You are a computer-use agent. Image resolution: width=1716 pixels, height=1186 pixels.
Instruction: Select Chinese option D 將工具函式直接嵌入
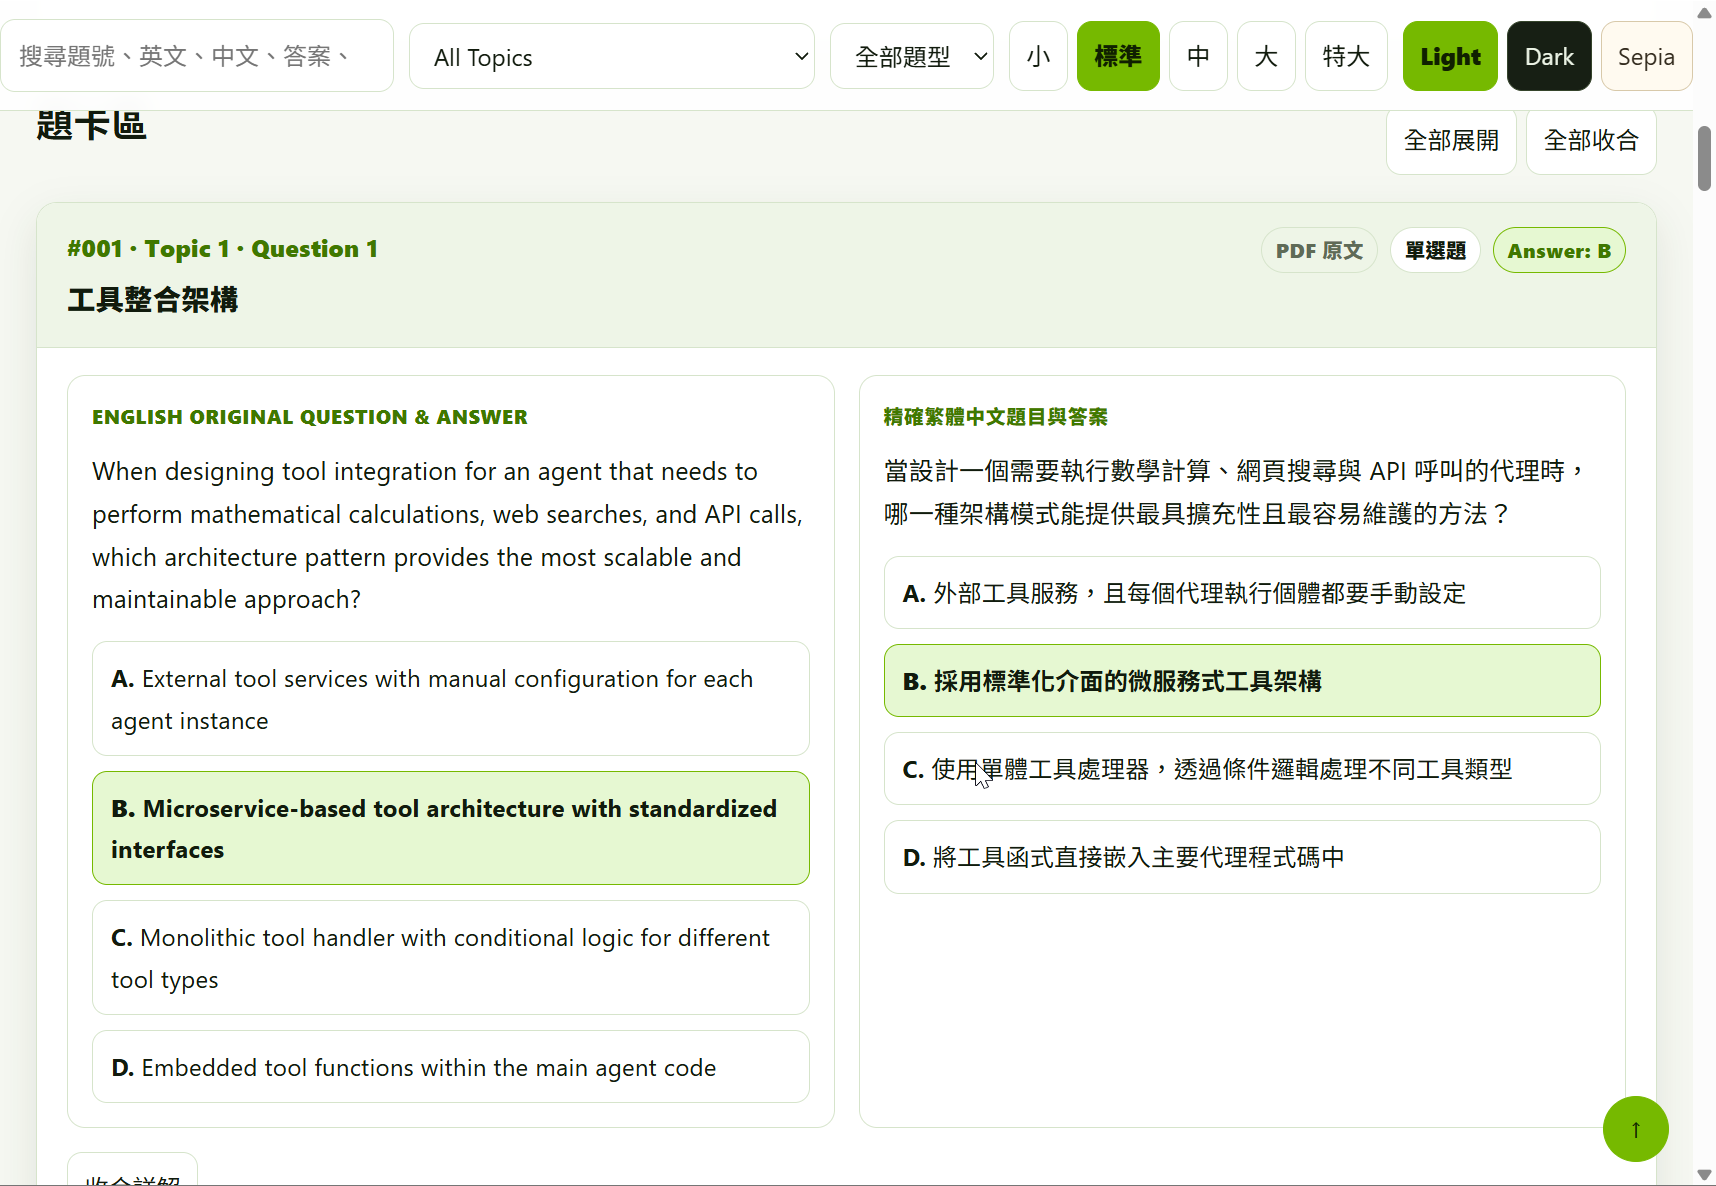coord(1242,857)
